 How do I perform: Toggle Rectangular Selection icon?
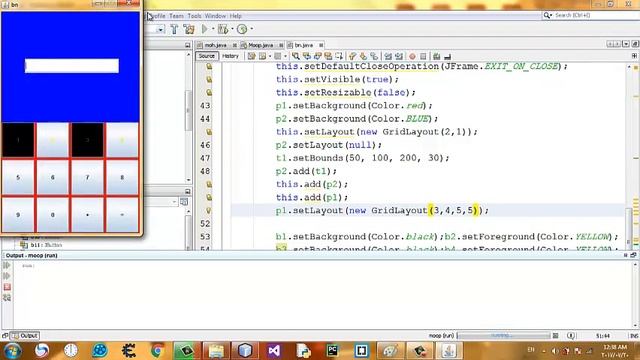339,56
